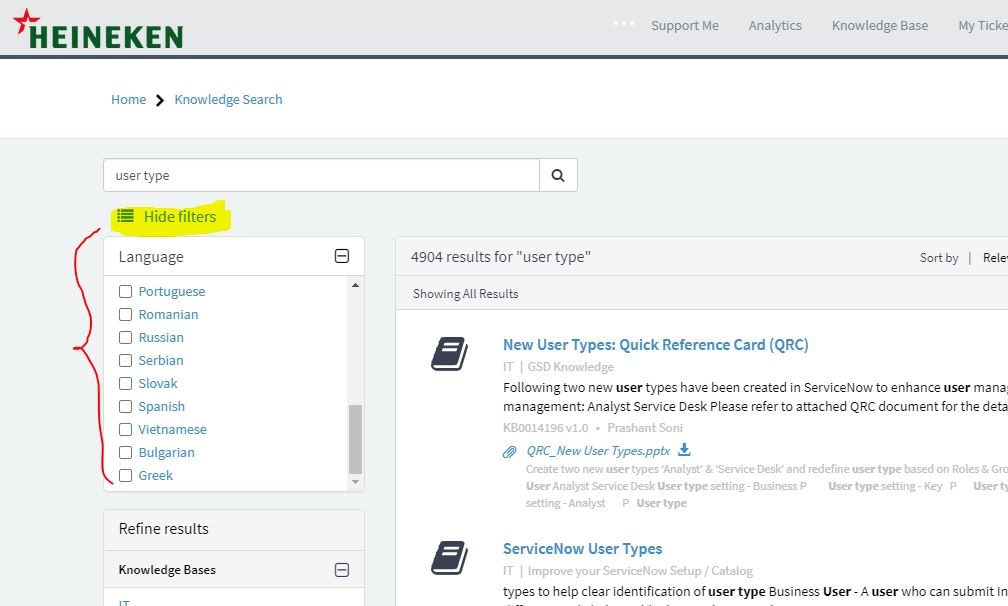The image size is (1008, 606).
Task: Click the Greek language label
Action: 156,476
